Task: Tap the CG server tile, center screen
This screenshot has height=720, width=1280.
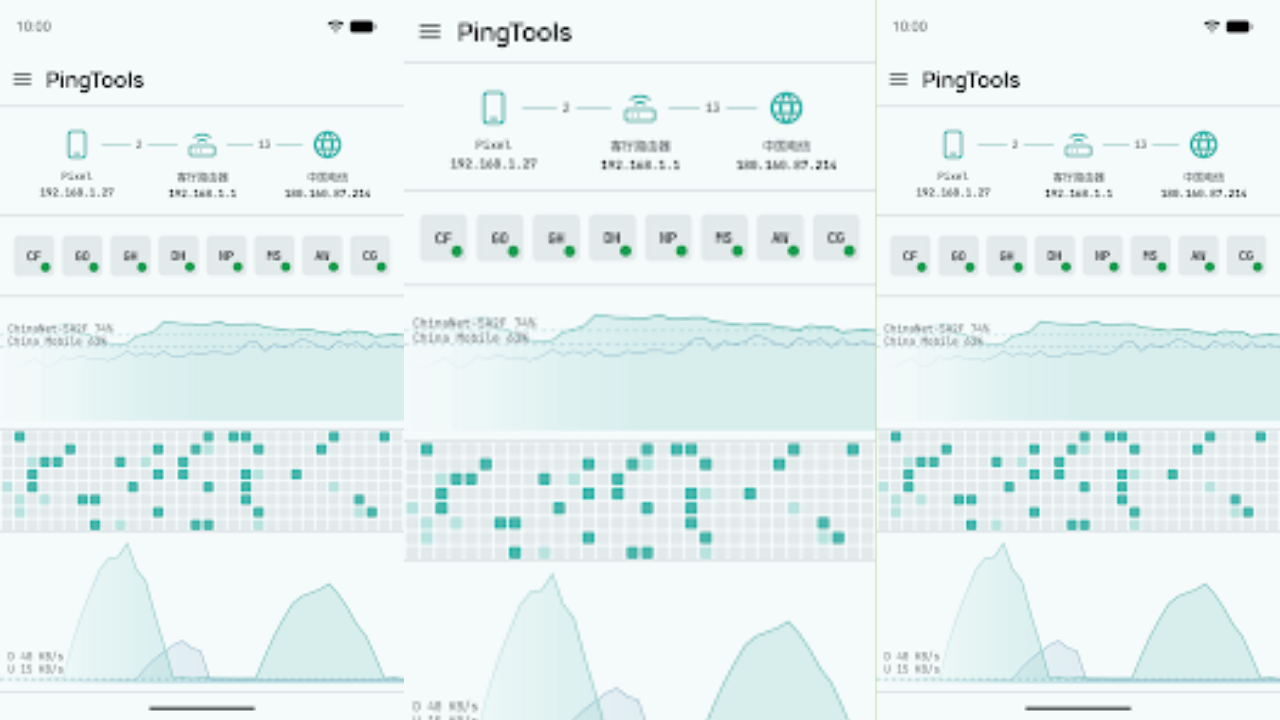Action: [x=836, y=238]
